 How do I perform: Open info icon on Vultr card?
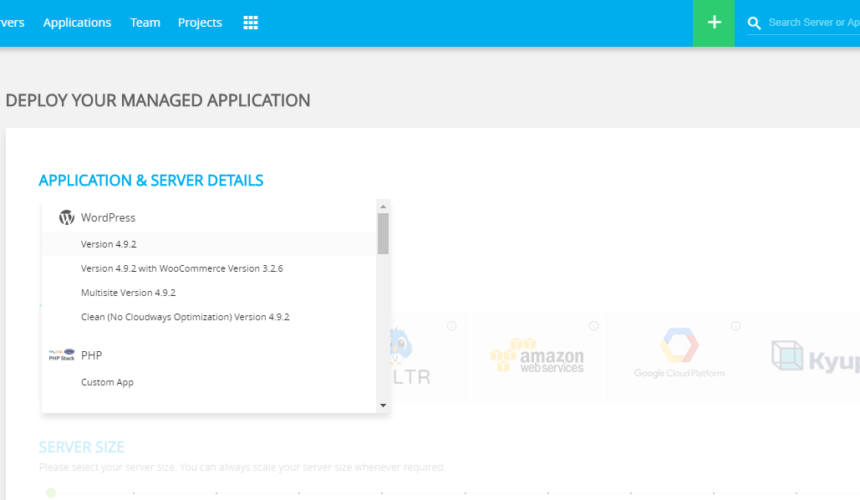point(451,326)
